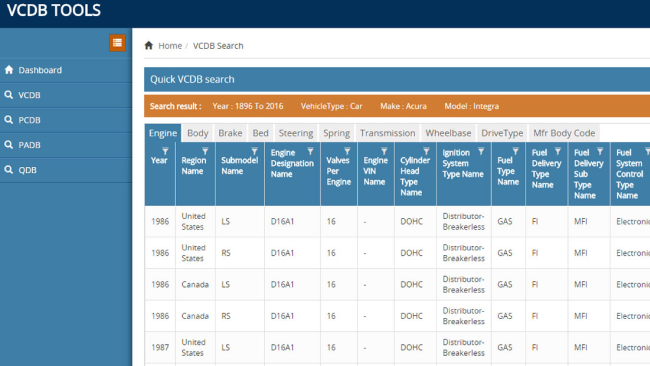Click the 'VehicleType : Car' text
The image size is (650, 366).
click(x=332, y=106)
